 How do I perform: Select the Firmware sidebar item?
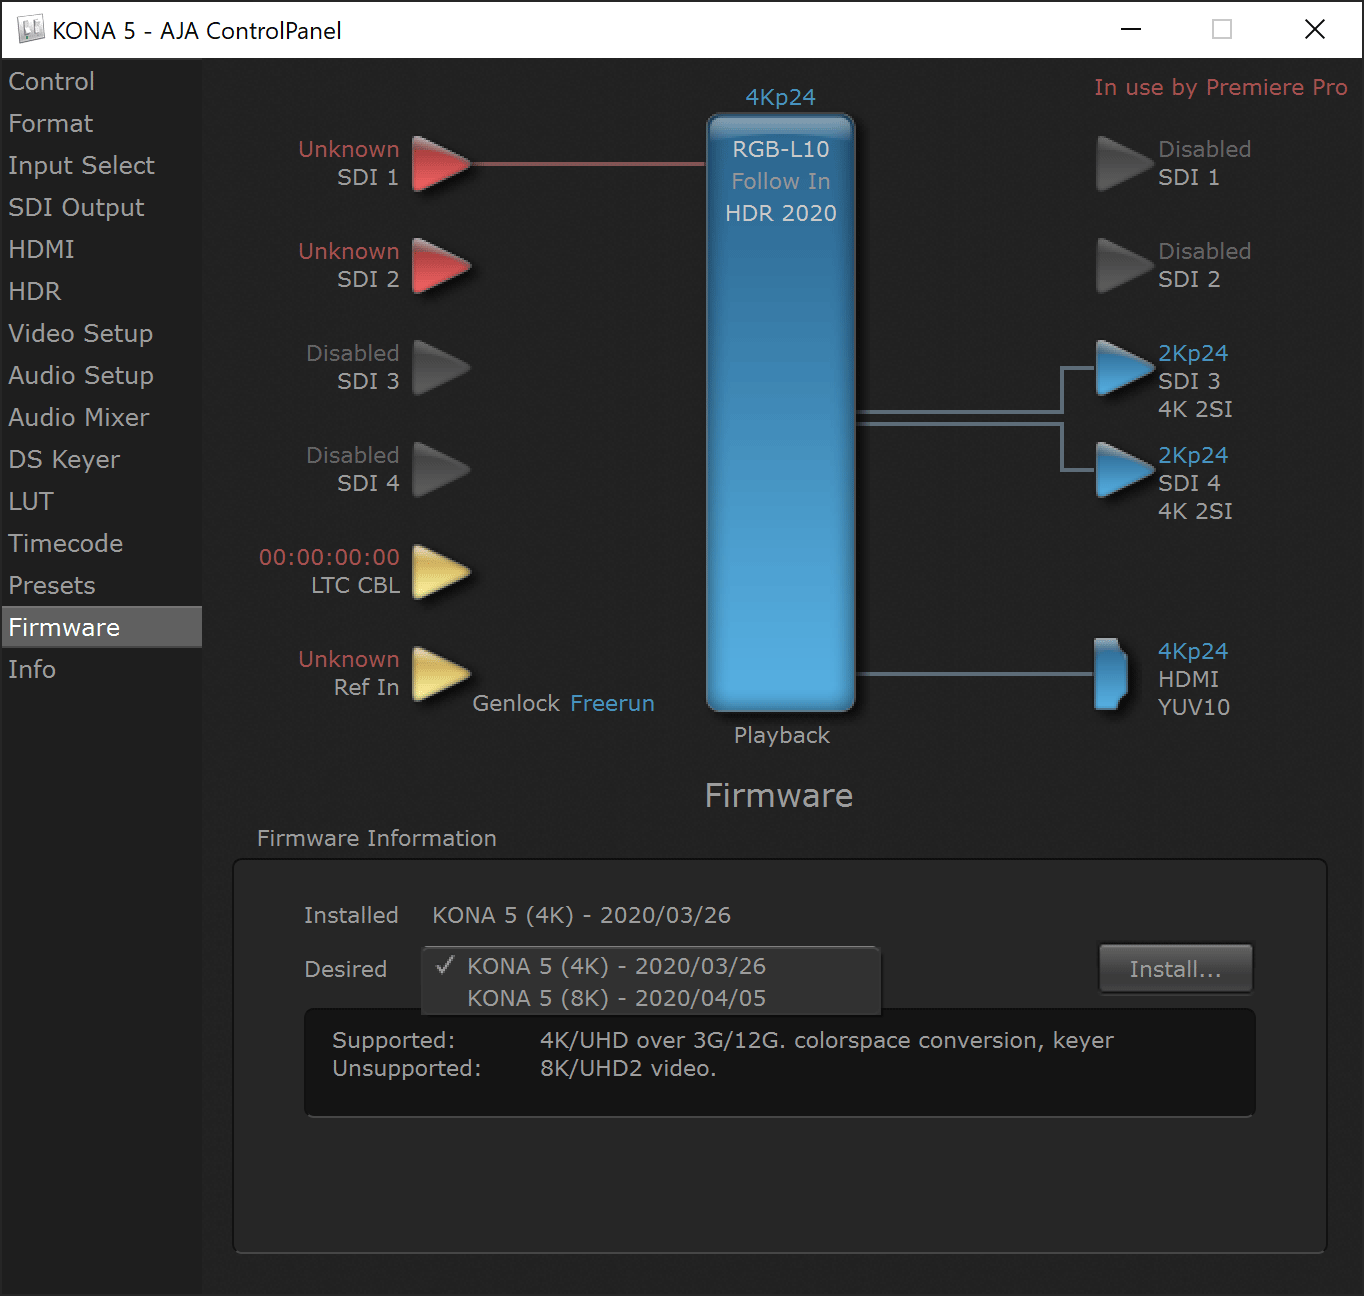point(102,627)
